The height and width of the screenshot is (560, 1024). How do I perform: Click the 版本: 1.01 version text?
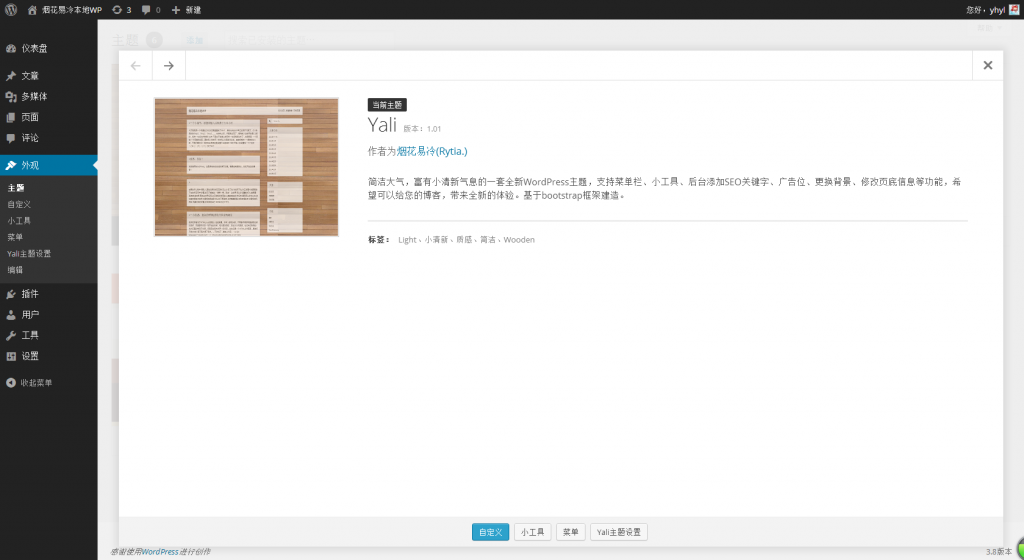[422, 129]
